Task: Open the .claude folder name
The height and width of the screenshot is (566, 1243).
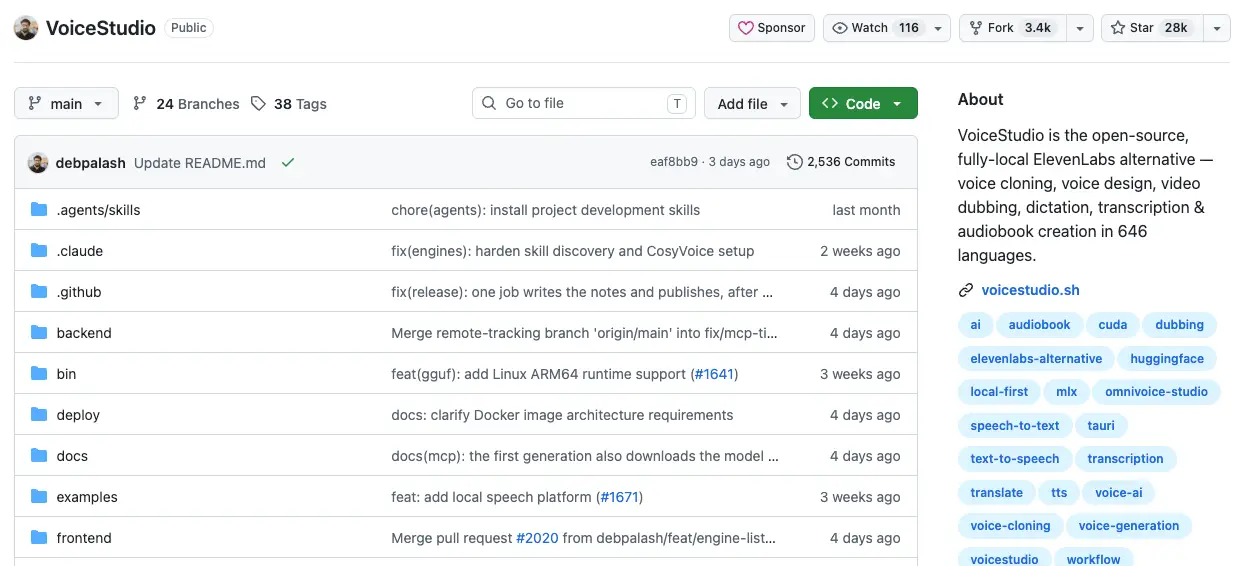Action: coord(79,251)
